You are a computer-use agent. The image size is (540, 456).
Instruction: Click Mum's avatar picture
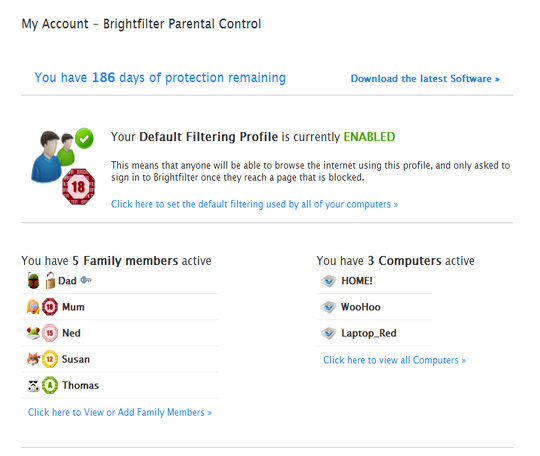click(33, 307)
